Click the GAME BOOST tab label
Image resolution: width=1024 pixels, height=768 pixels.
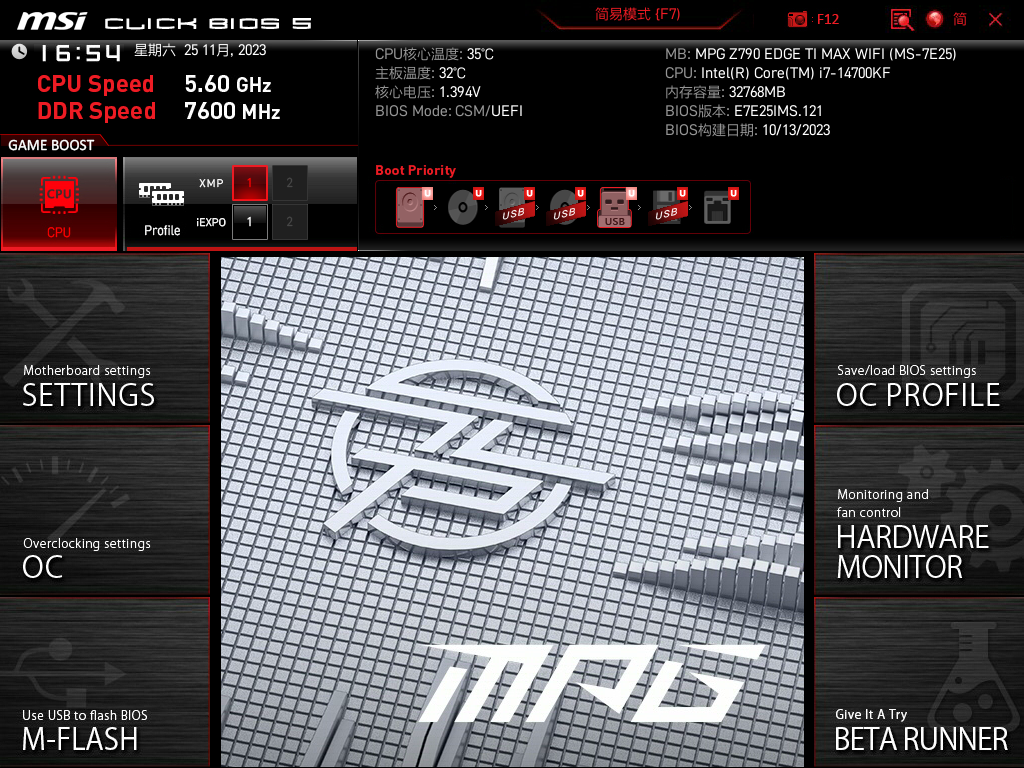(51, 145)
